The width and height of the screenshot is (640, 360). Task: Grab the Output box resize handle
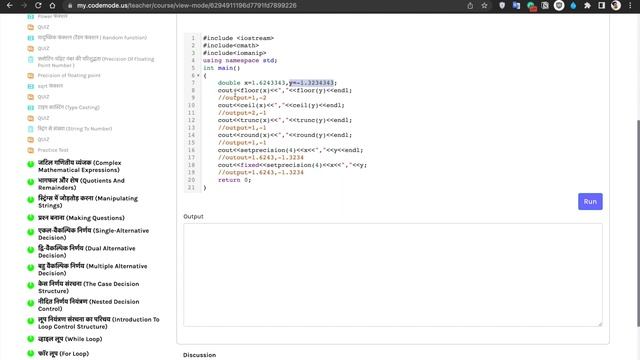(x=600, y=324)
